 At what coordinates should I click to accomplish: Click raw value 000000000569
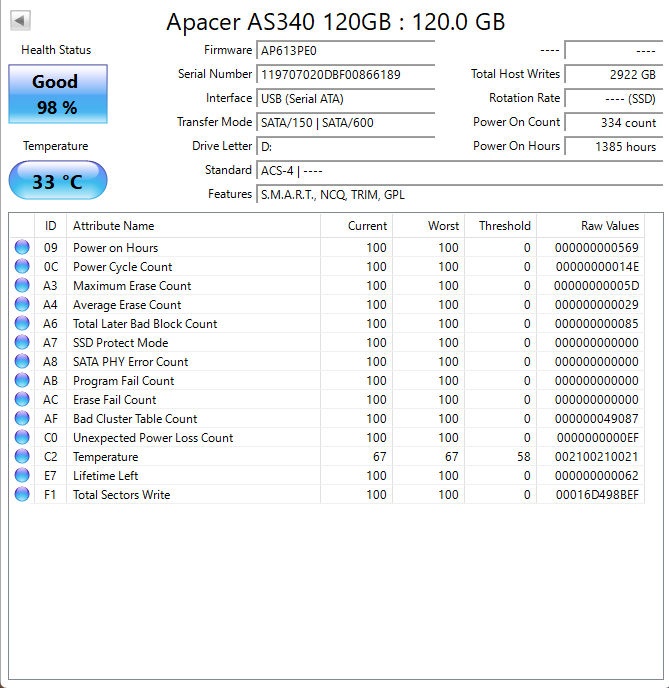(597, 248)
